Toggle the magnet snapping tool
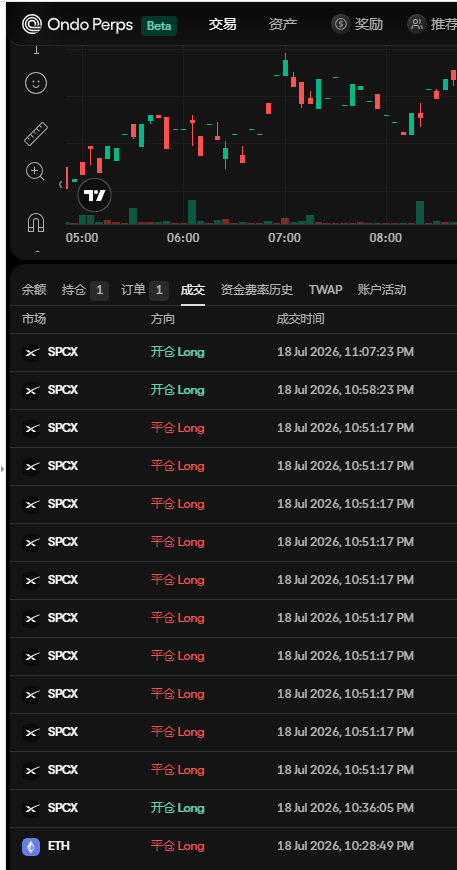Image resolution: width=457 pixels, height=870 pixels. tap(36, 223)
